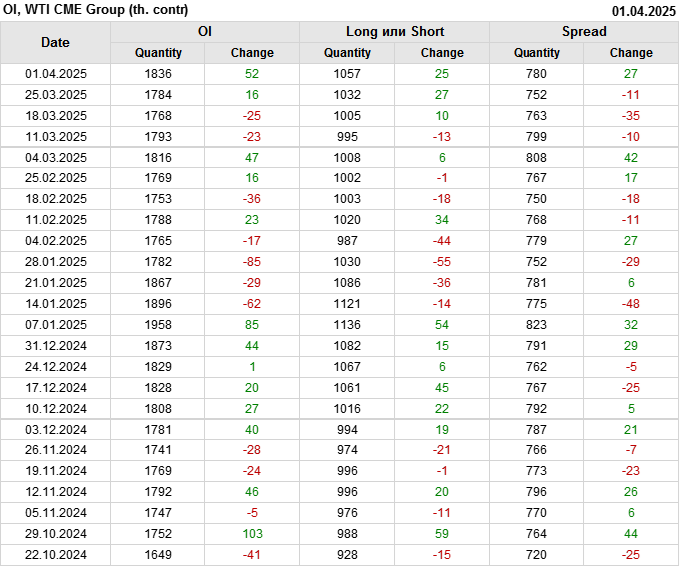Select the 01.04.2025 date row cell
This screenshot has height=567, width=680.
click(x=56, y=73)
